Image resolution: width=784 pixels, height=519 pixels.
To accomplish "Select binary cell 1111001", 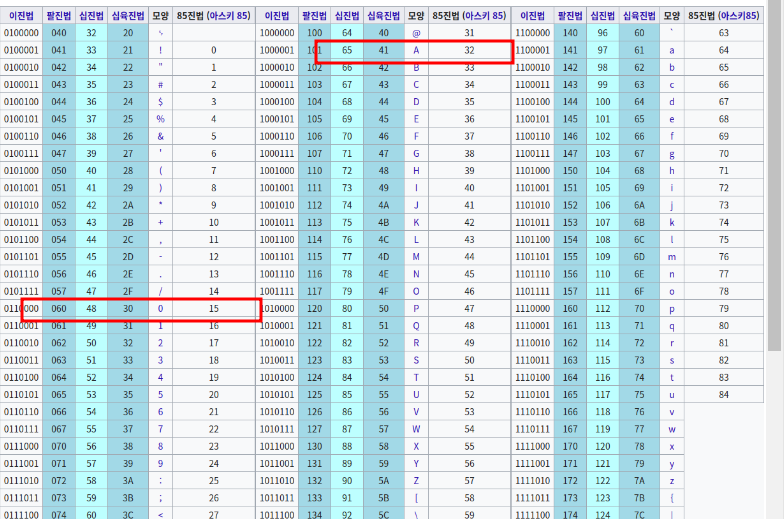I will [x=532, y=464].
